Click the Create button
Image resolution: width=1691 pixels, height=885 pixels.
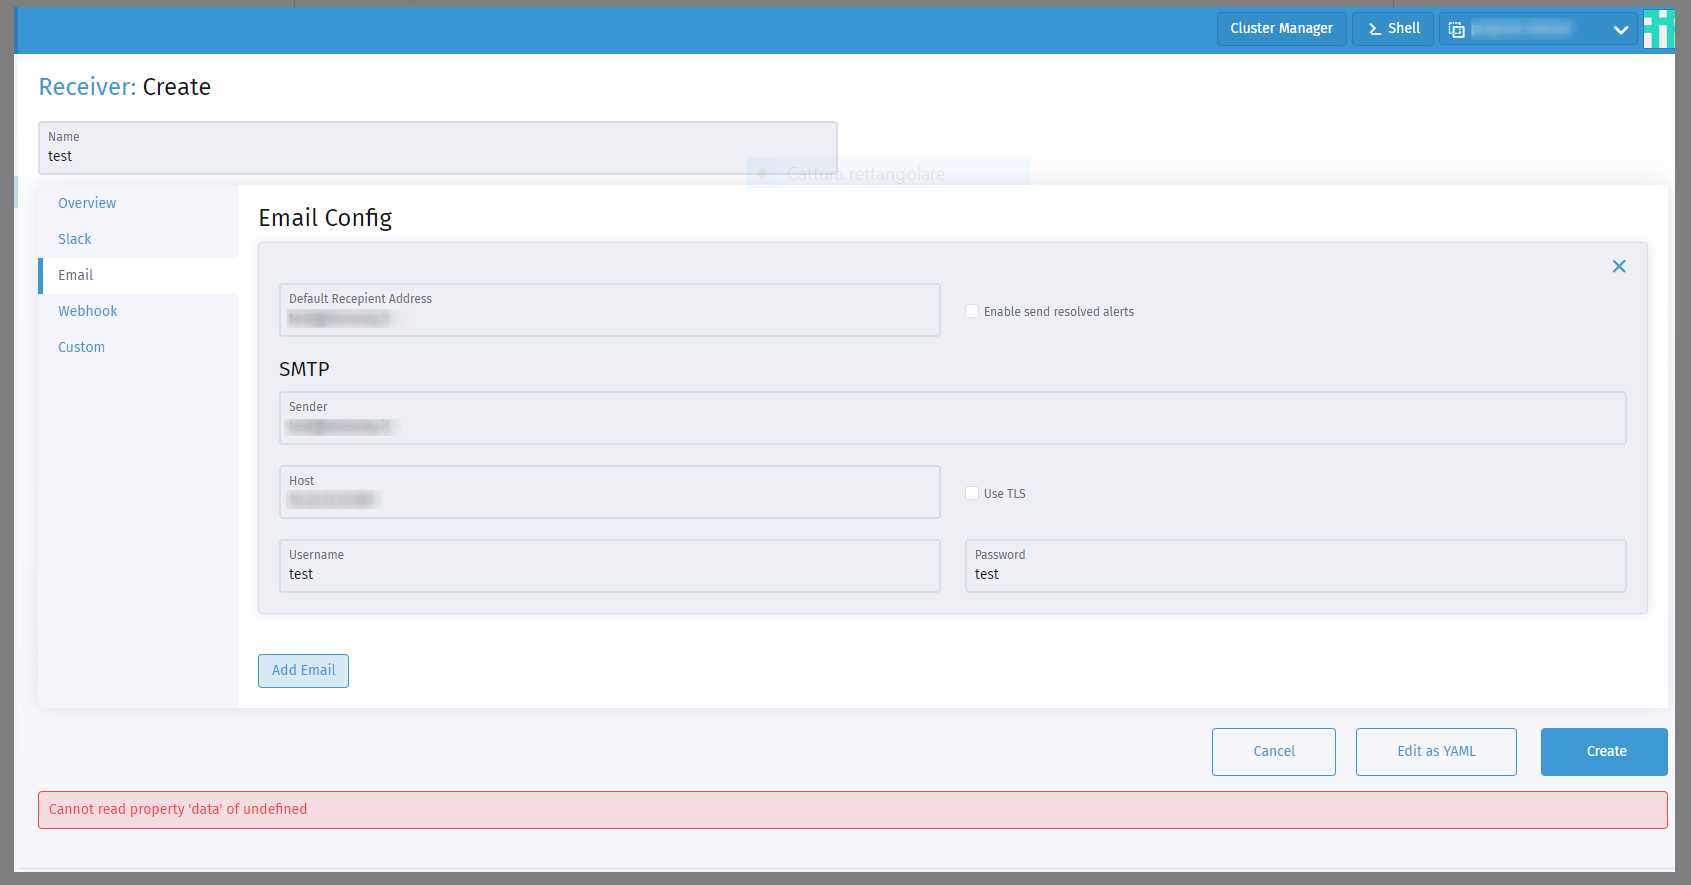1604,752
